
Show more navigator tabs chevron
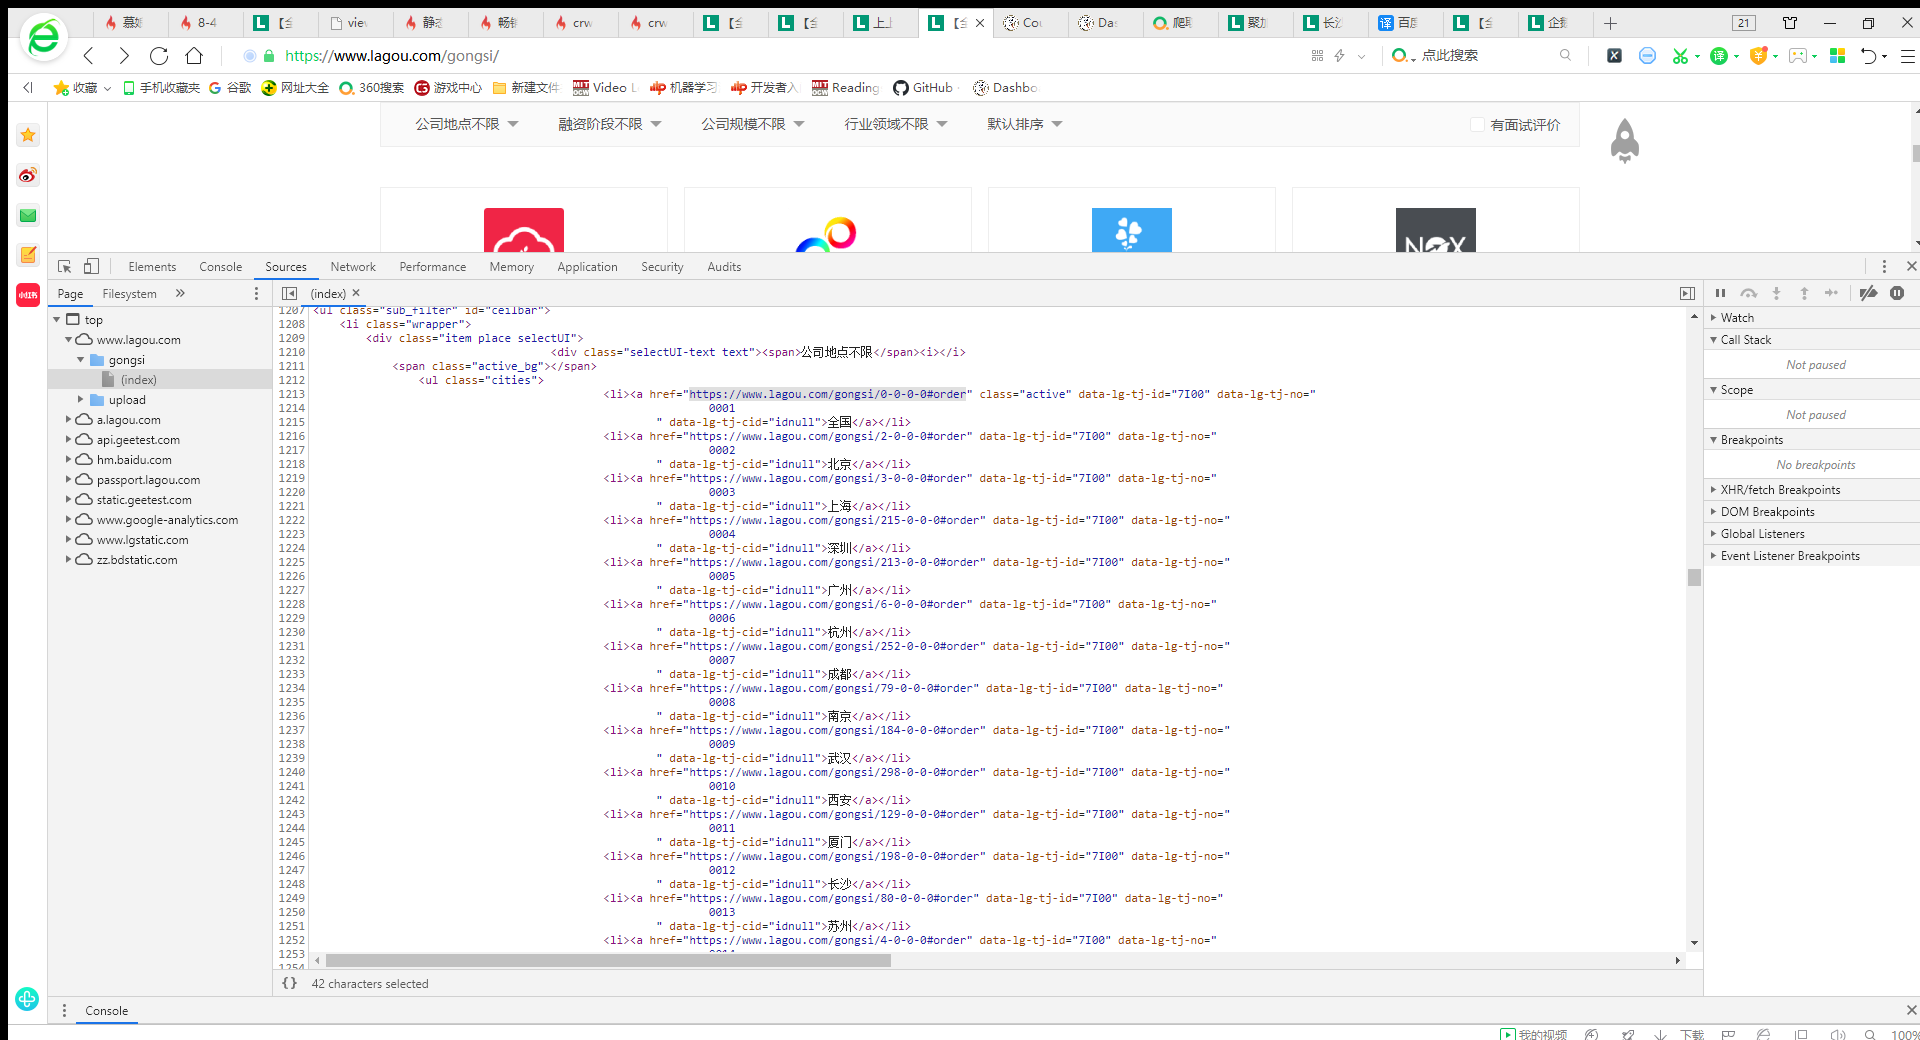pos(180,293)
